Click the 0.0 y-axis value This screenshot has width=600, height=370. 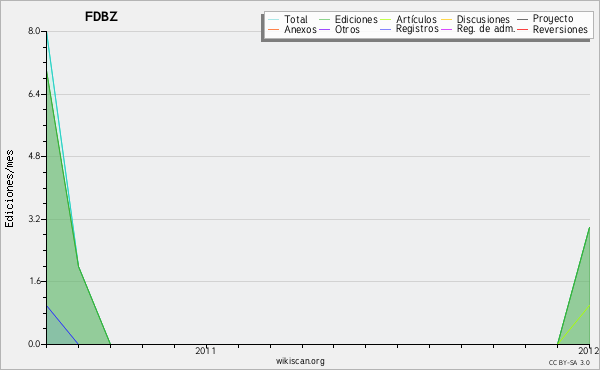point(34,344)
